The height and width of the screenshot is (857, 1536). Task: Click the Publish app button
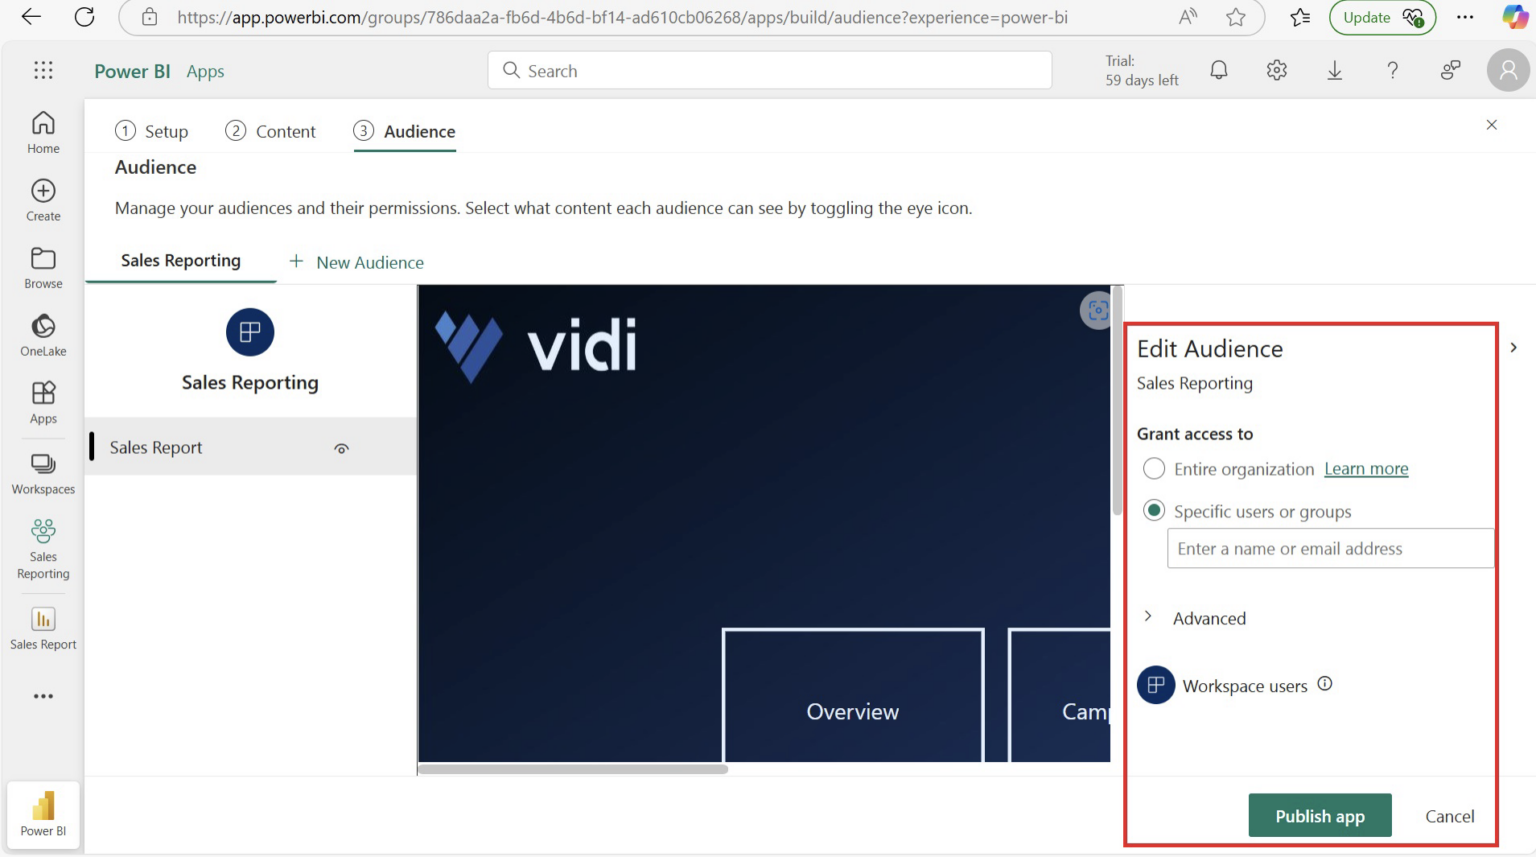pos(1319,815)
